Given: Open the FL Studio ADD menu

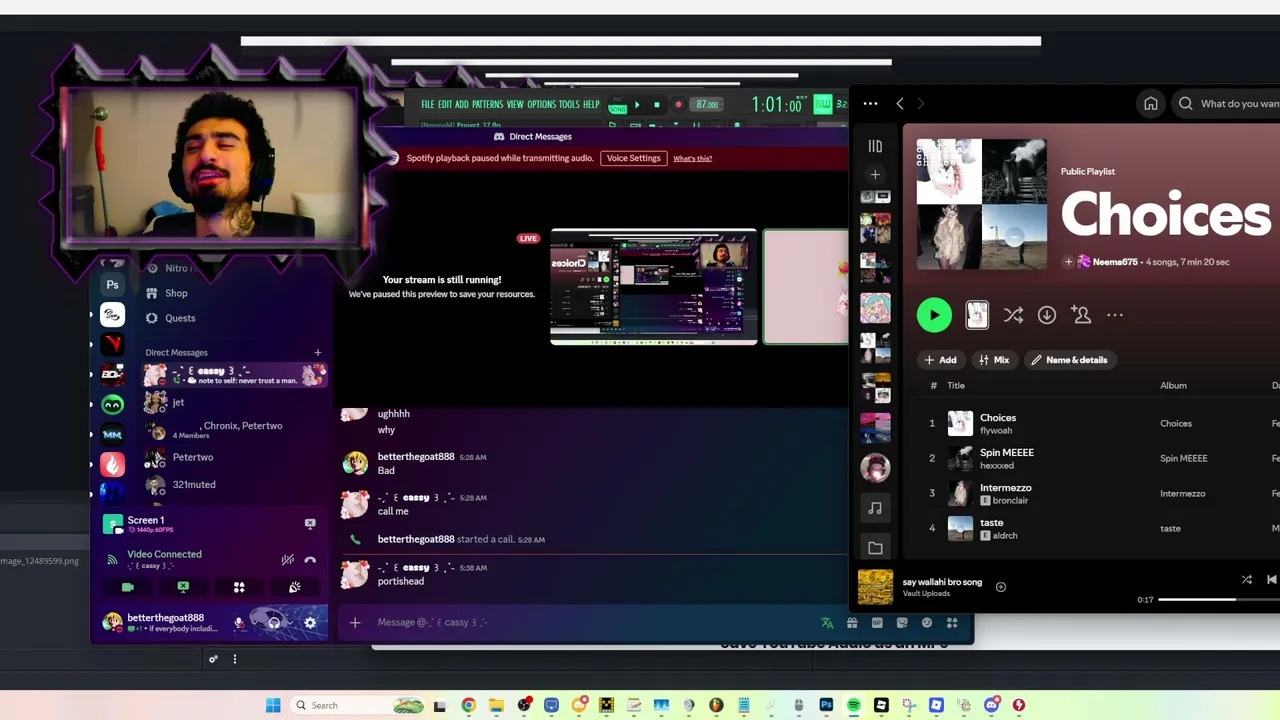Looking at the screenshot, I should pos(461,104).
